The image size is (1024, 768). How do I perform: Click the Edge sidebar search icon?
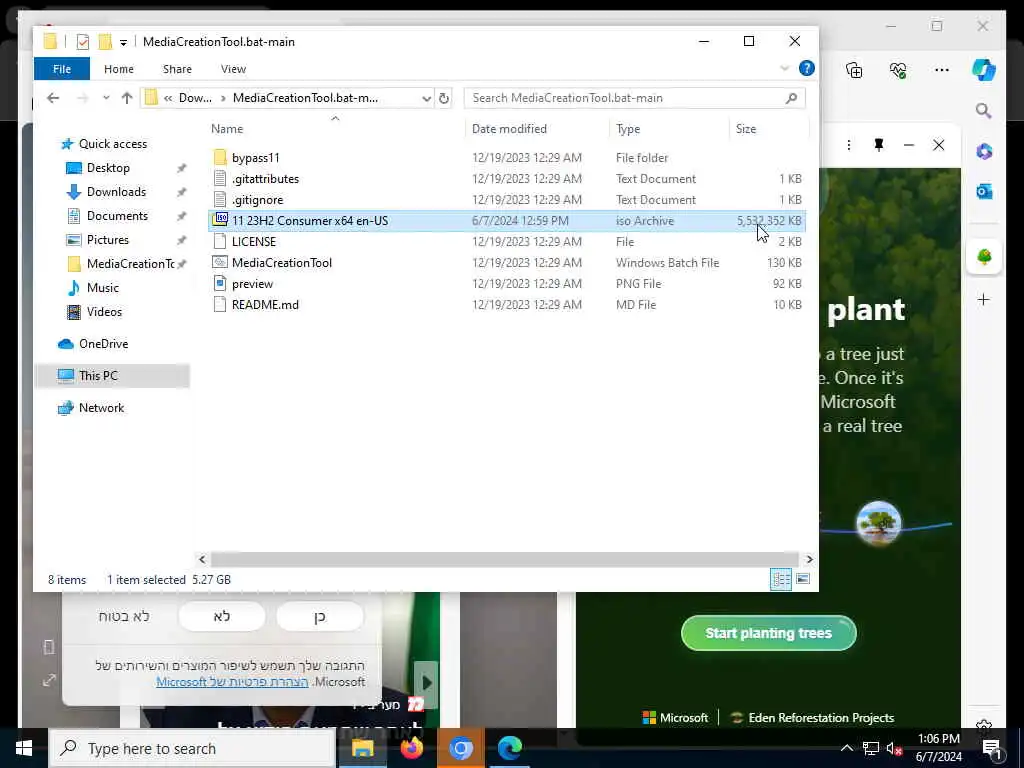(984, 111)
